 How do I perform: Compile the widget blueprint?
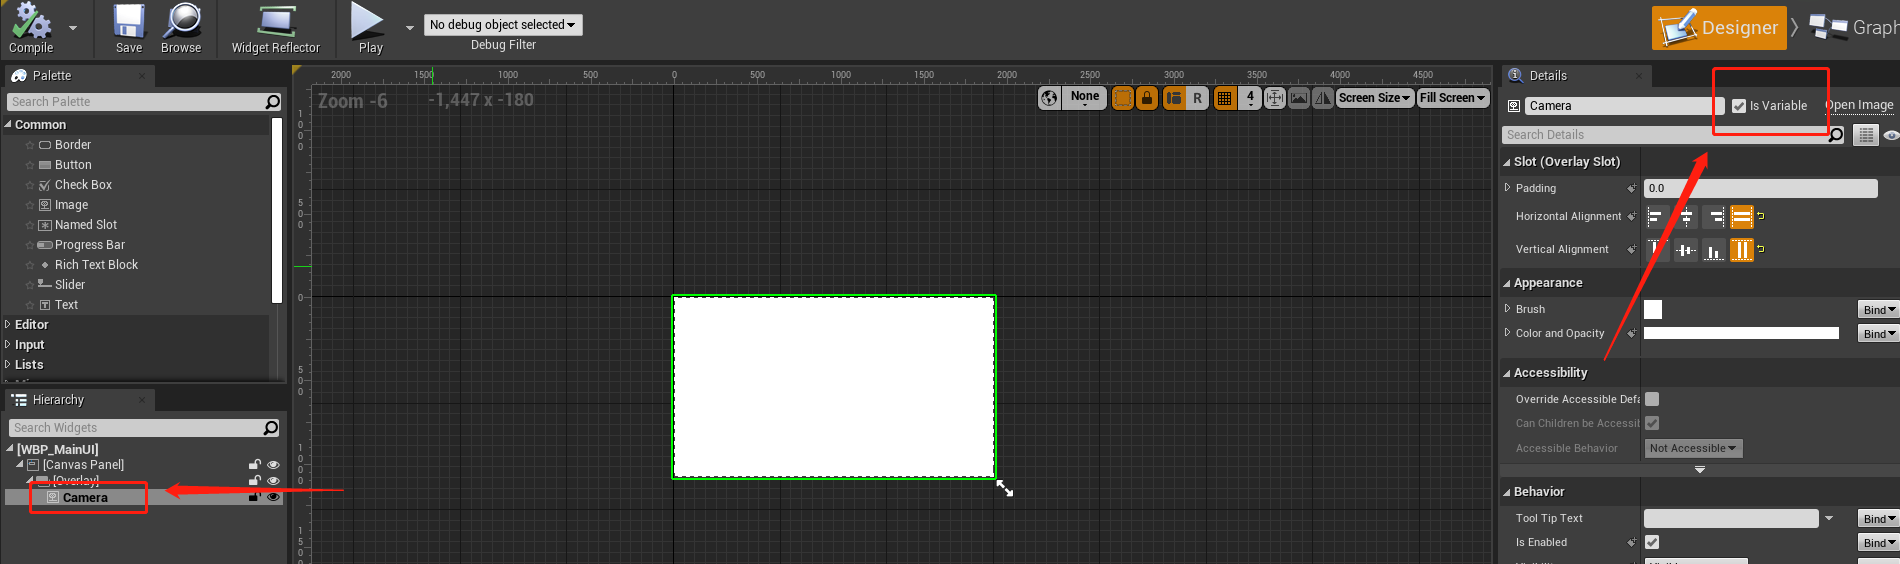pos(31,29)
